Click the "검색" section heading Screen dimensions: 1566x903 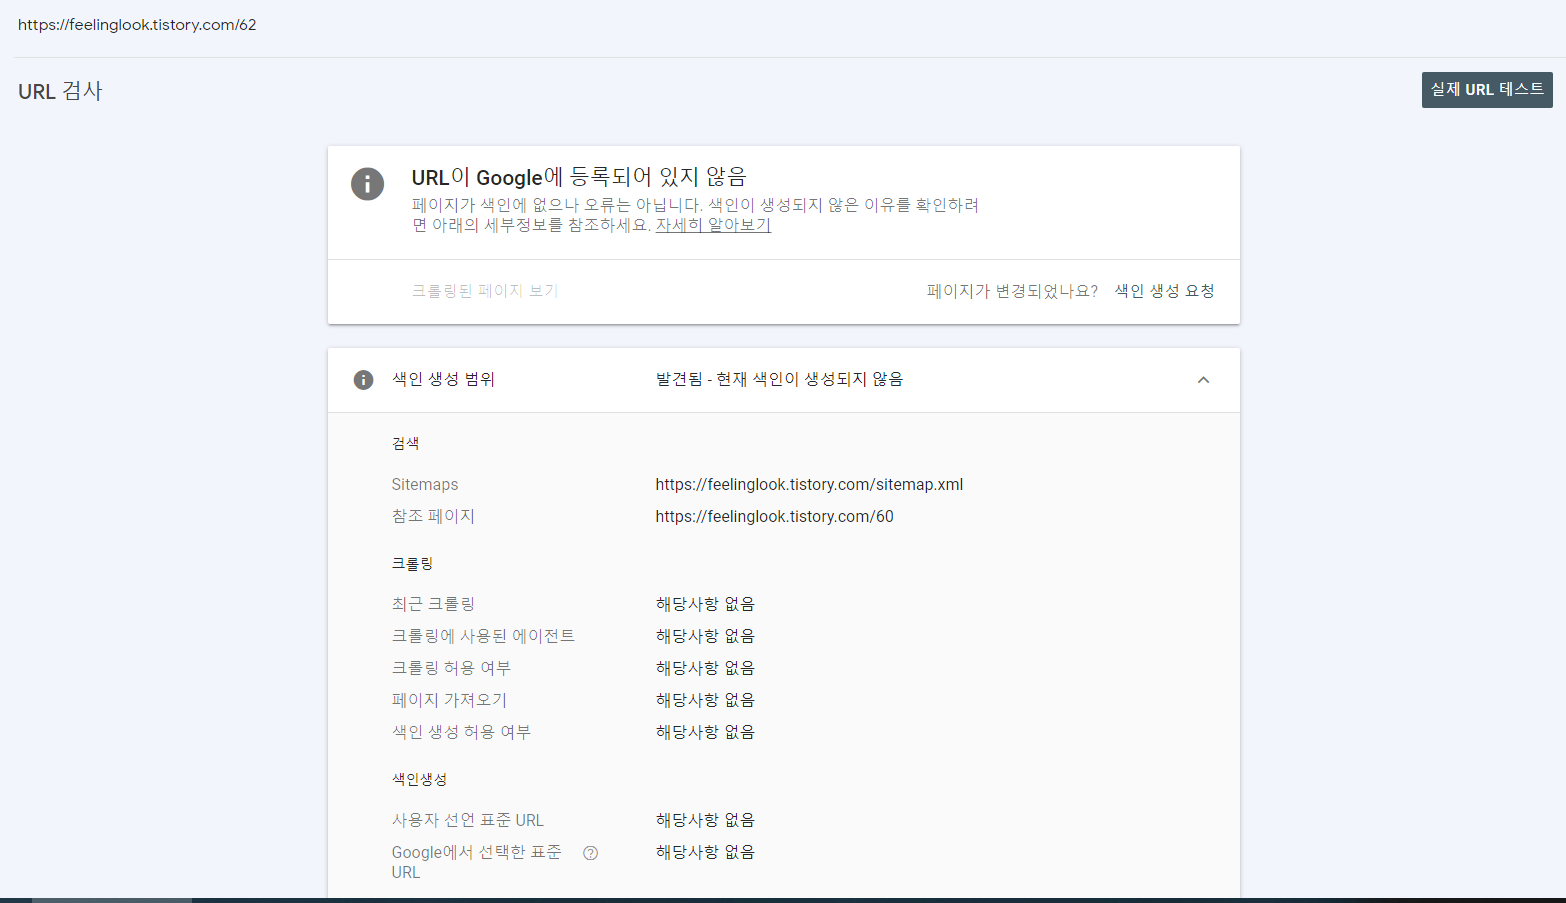(404, 443)
